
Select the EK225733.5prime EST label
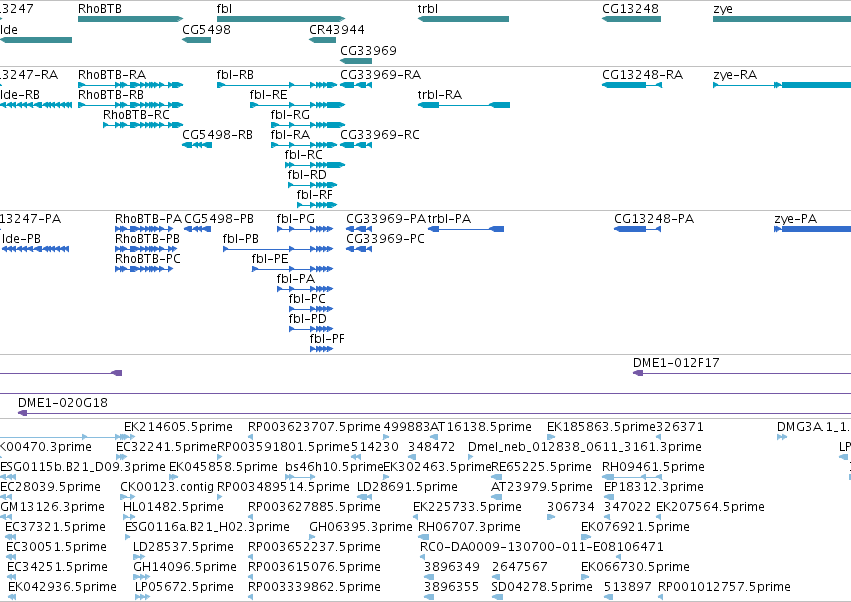pos(467,507)
